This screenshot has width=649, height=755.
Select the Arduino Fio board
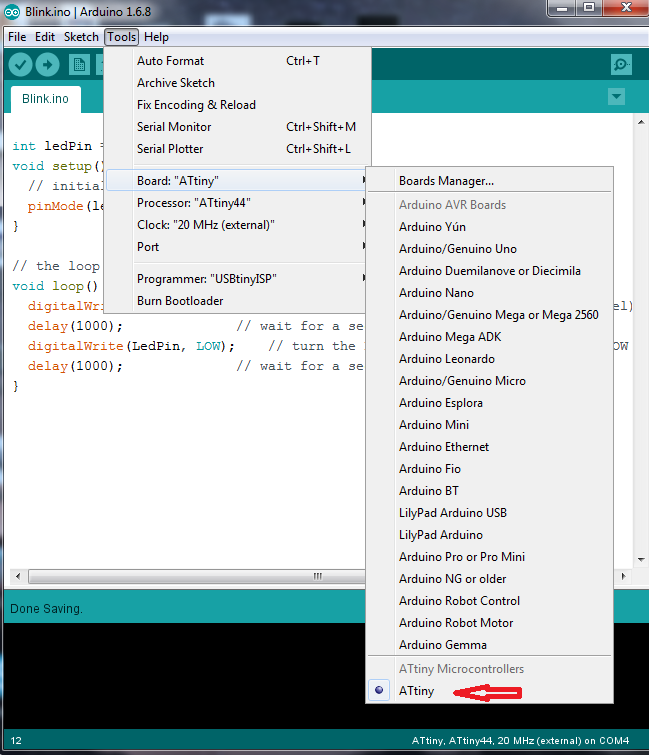[x=489, y=469]
